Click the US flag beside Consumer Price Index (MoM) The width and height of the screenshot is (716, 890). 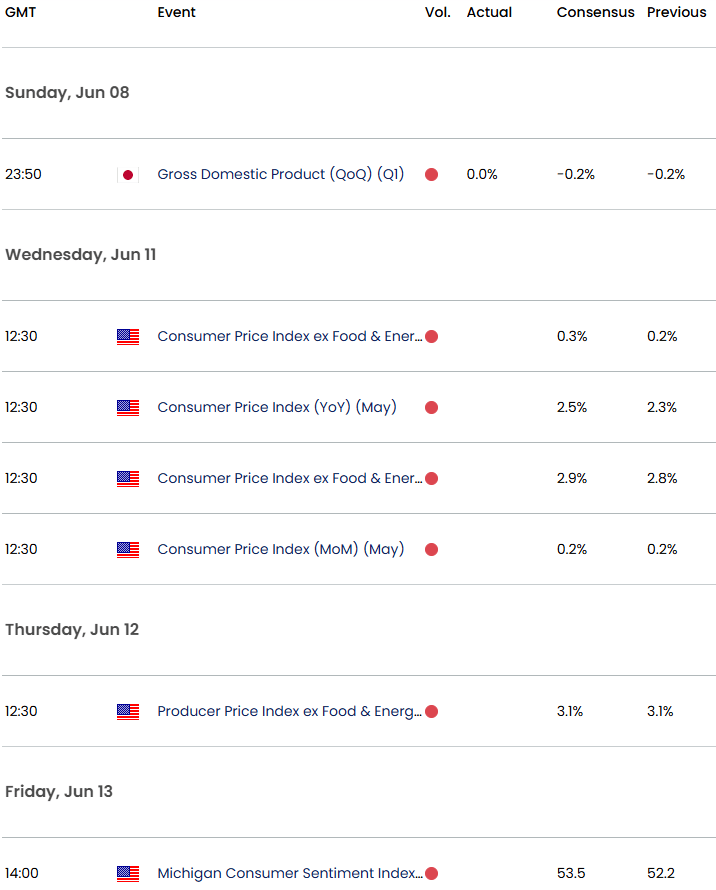(x=127, y=549)
